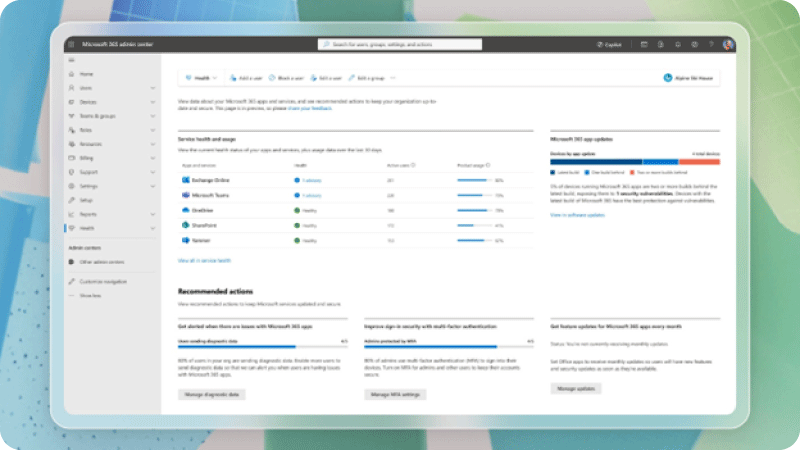The width and height of the screenshot is (800, 450).
Task: Click the Home icon in sidebar
Action: (71, 74)
